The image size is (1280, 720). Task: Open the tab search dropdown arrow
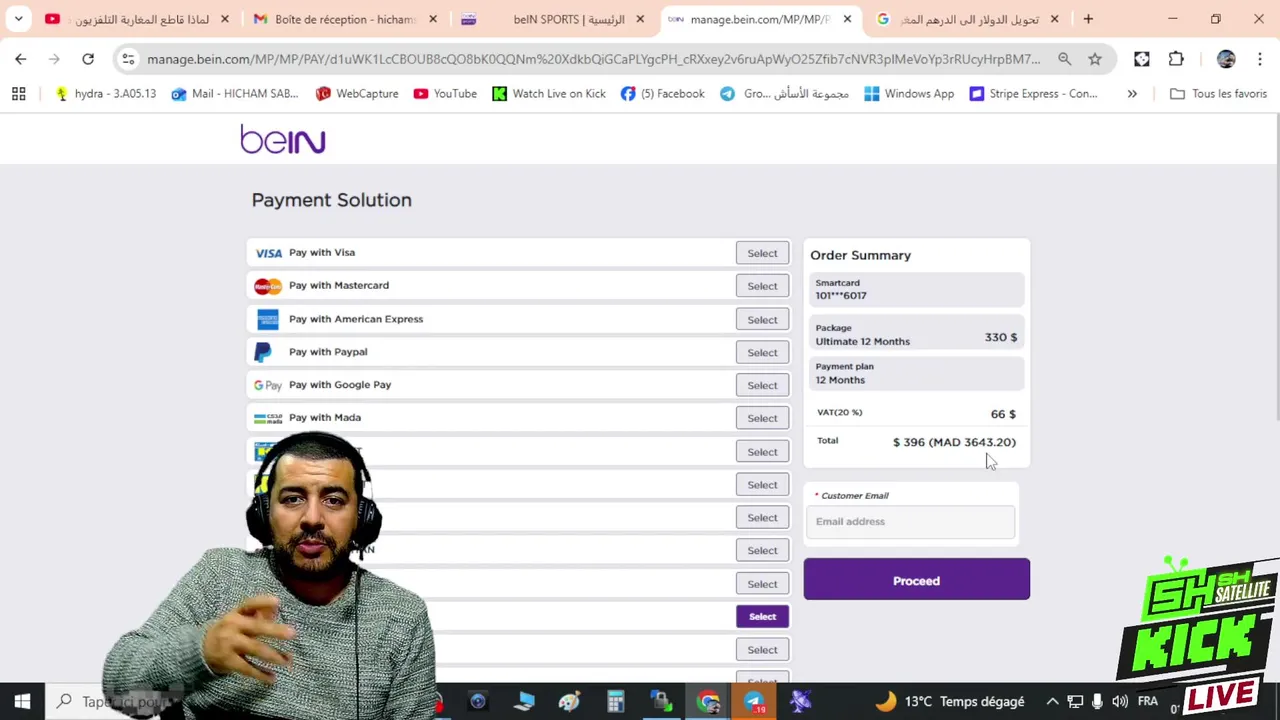[x=18, y=19]
